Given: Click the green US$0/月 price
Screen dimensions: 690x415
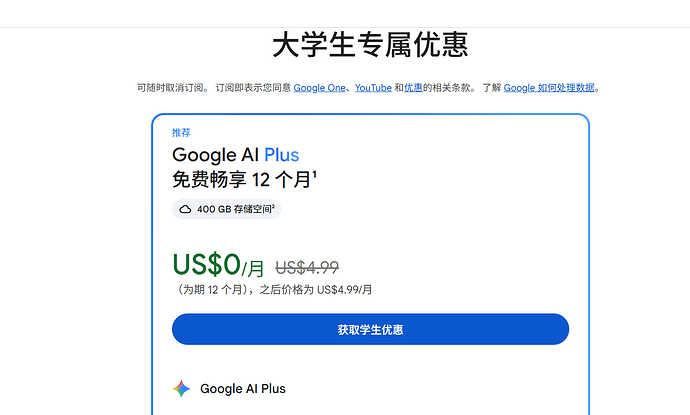Looking at the screenshot, I should pos(218,265).
